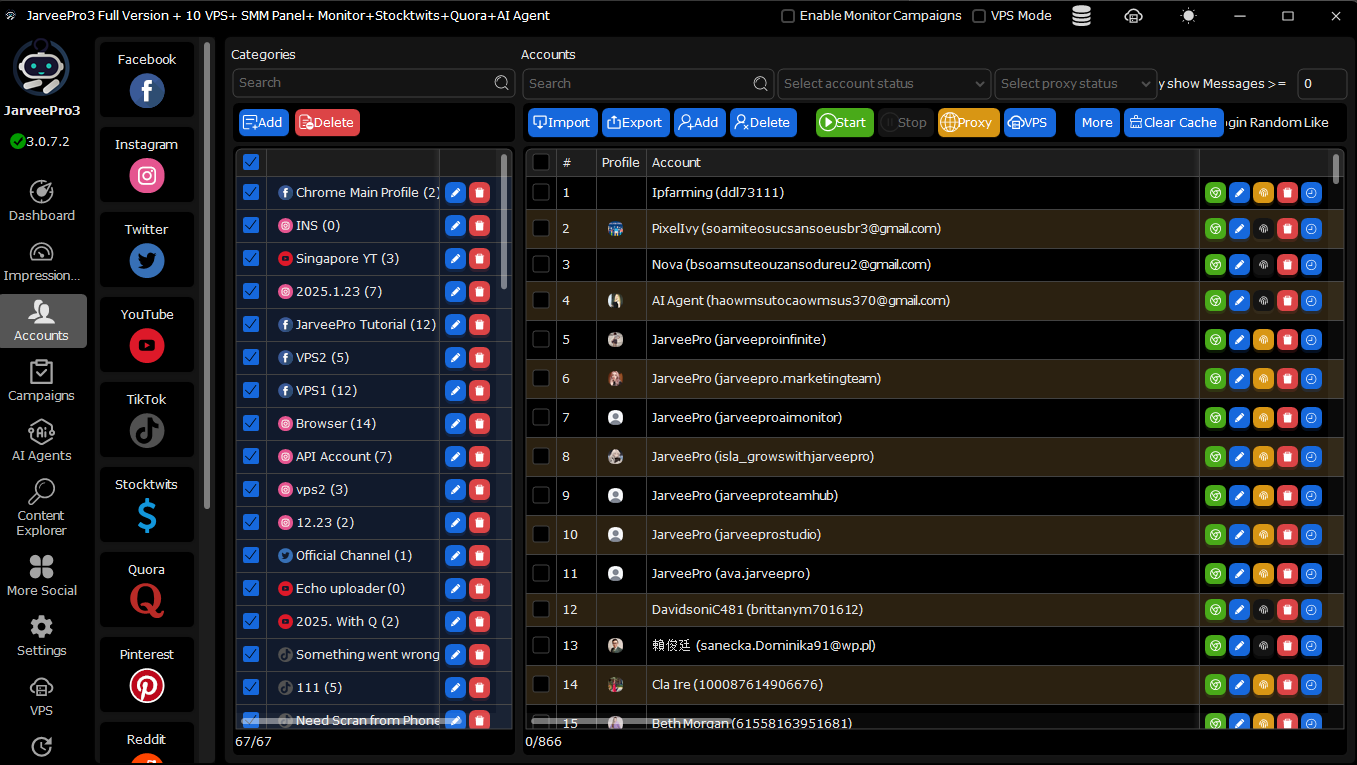Expand the Select proxy status dropdown

(x=1074, y=84)
